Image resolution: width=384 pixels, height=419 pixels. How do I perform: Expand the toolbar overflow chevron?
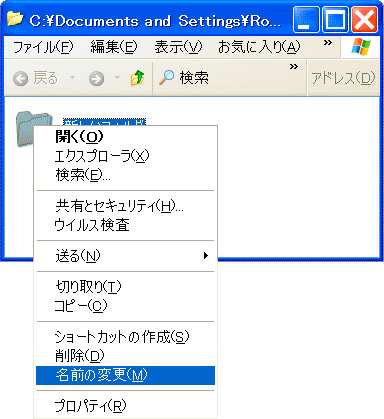[x=294, y=67]
